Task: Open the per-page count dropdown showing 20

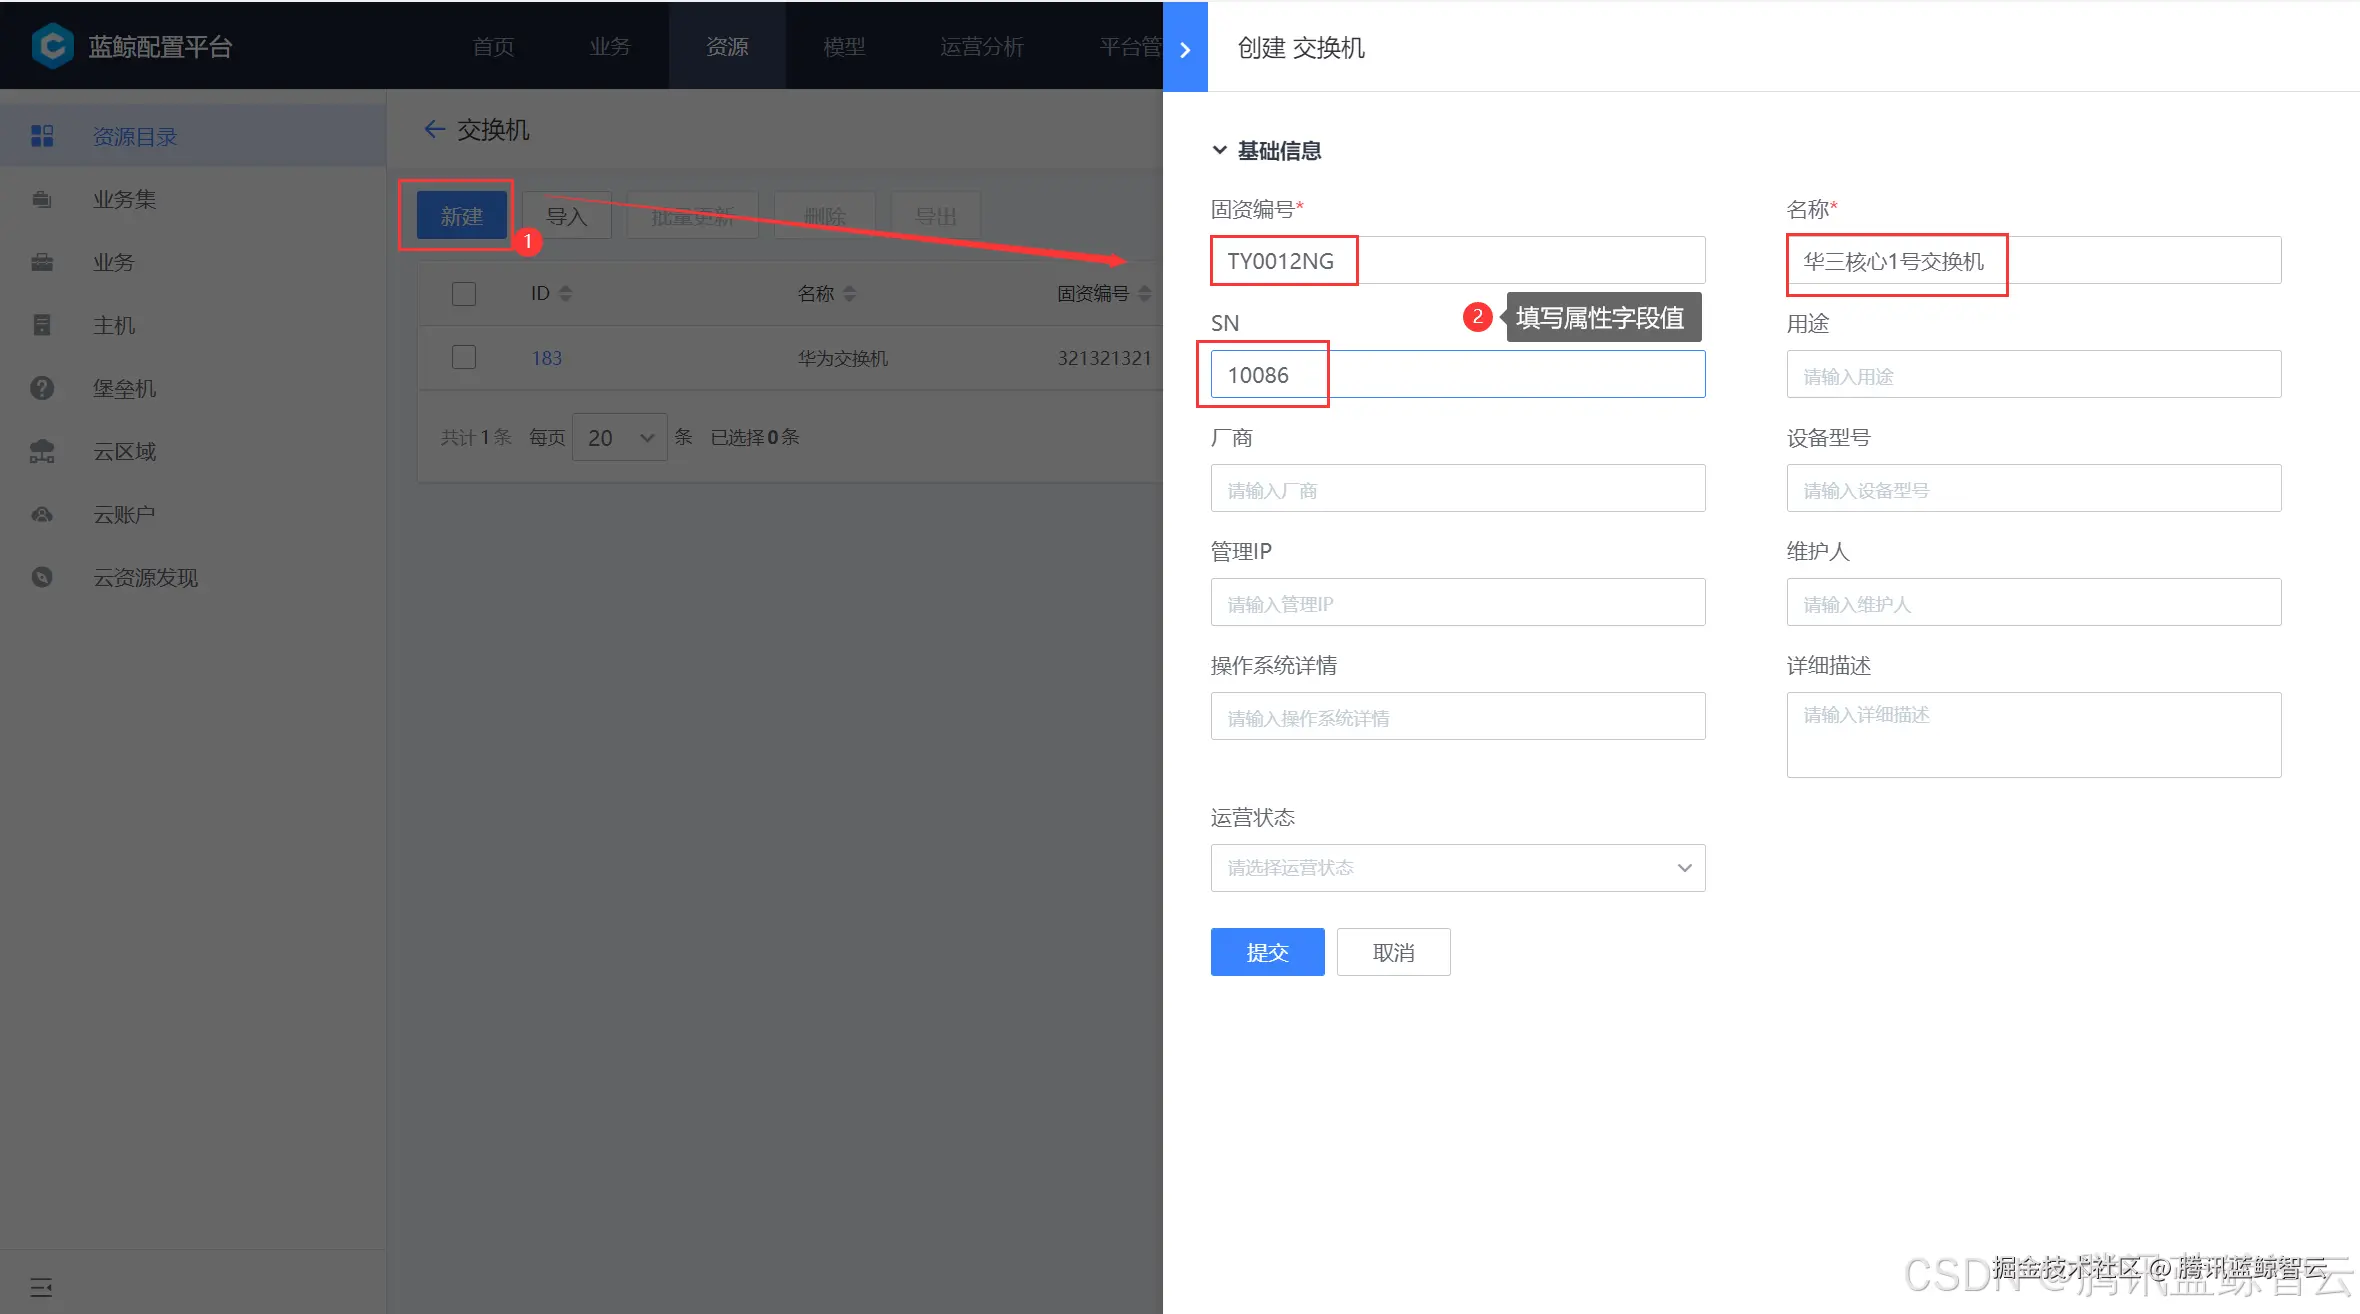Action: (619, 437)
